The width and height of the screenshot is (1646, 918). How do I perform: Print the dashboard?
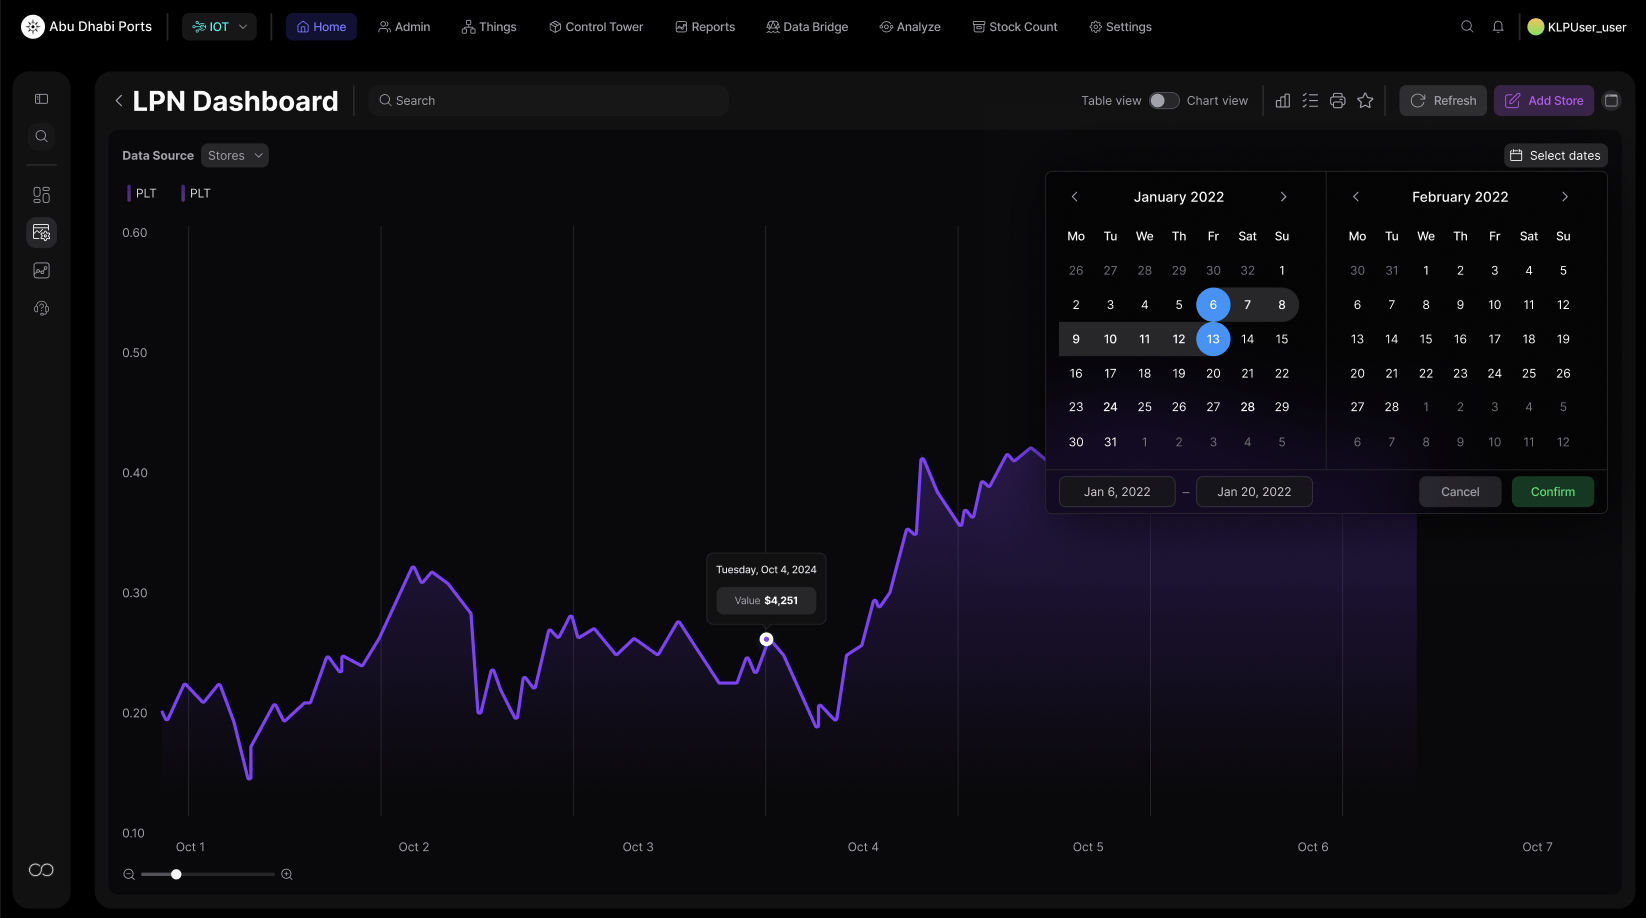(x=1338, y=100)
